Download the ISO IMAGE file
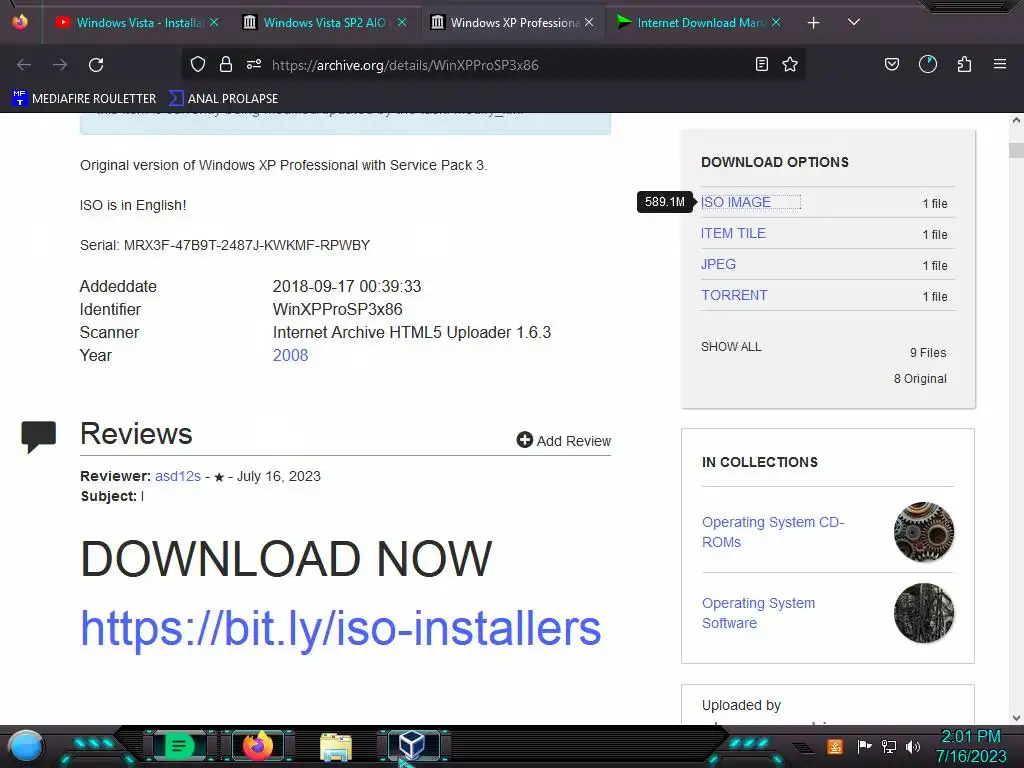Screen dimensions: 1024x768 point(736,202)
